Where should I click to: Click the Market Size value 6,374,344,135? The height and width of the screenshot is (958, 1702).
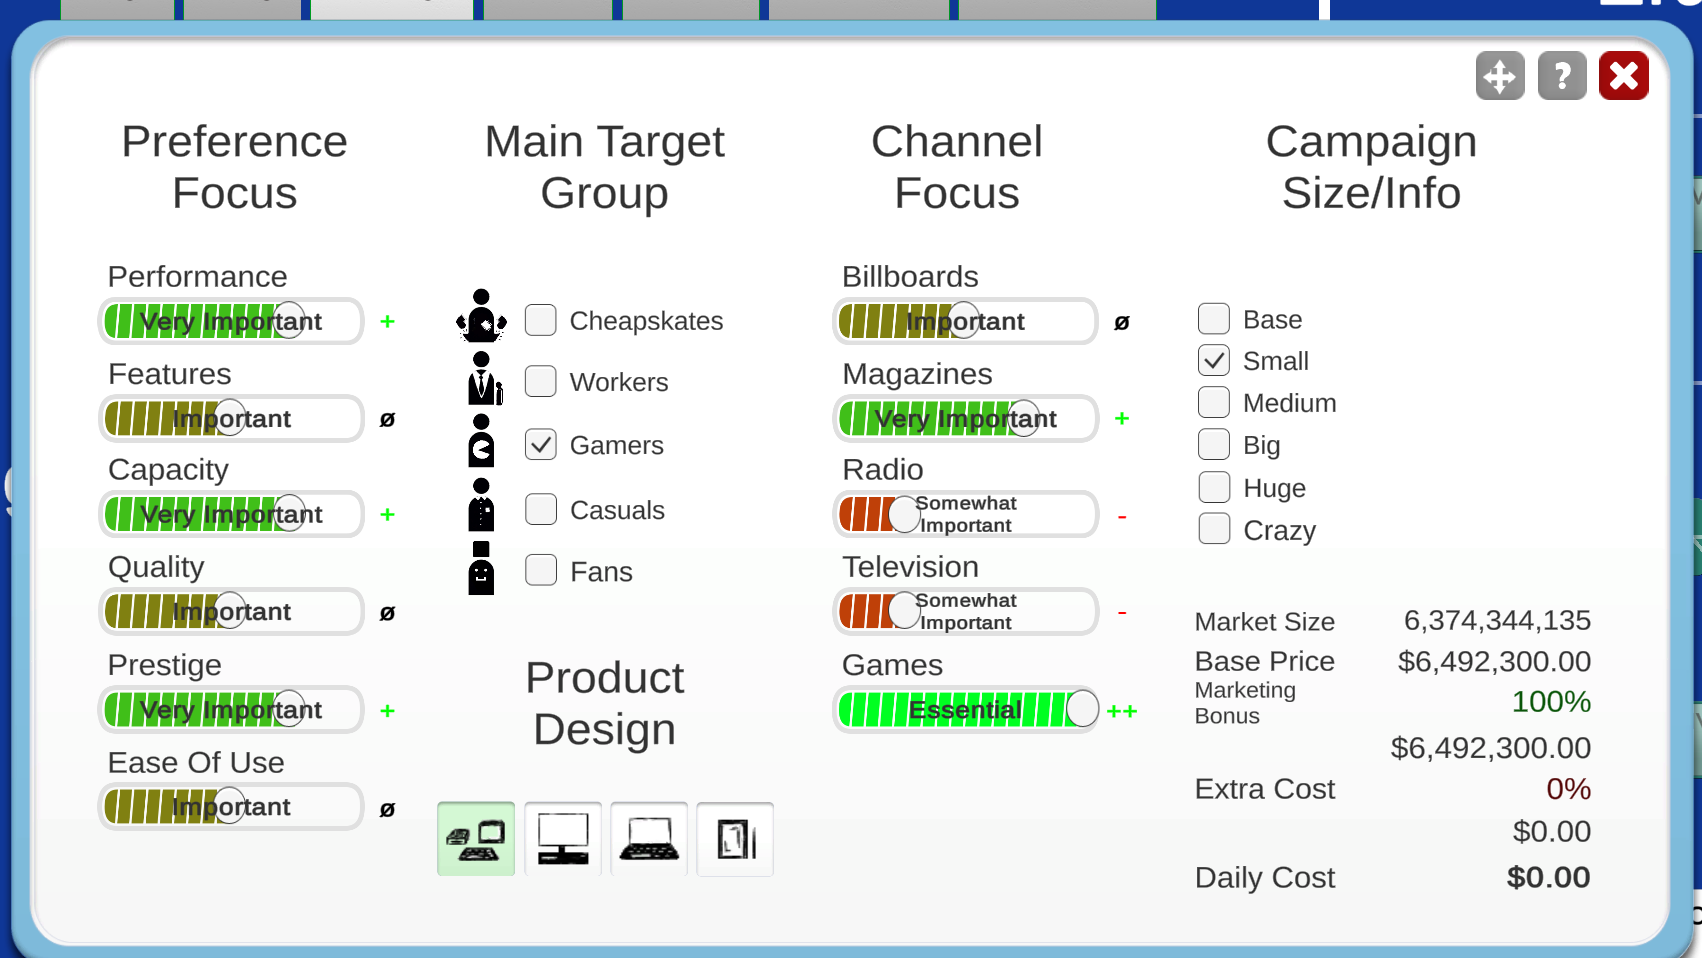click(1497, 620)
